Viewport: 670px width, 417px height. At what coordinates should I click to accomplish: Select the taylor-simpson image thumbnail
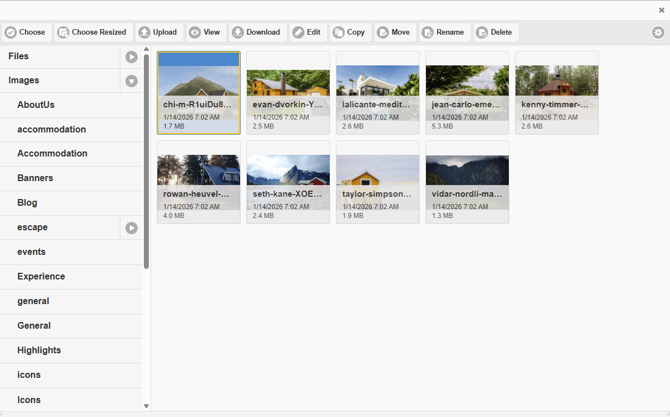point(378,182)
